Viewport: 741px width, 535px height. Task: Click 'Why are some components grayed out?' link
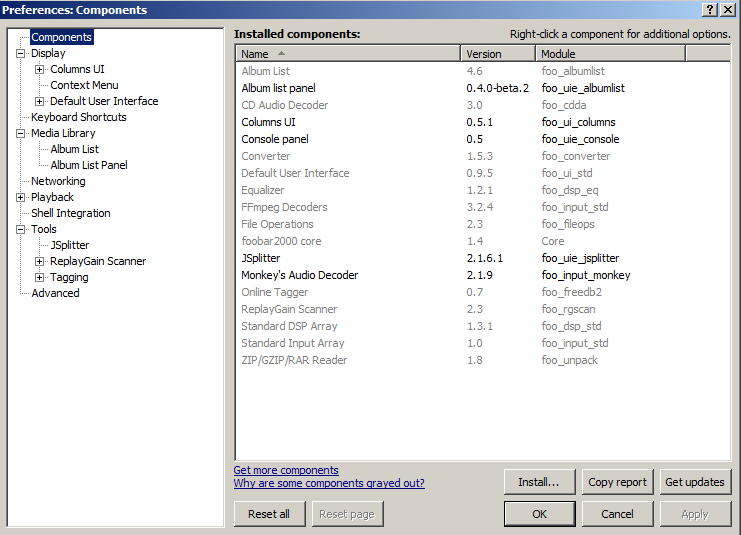(x=329, y=483)
